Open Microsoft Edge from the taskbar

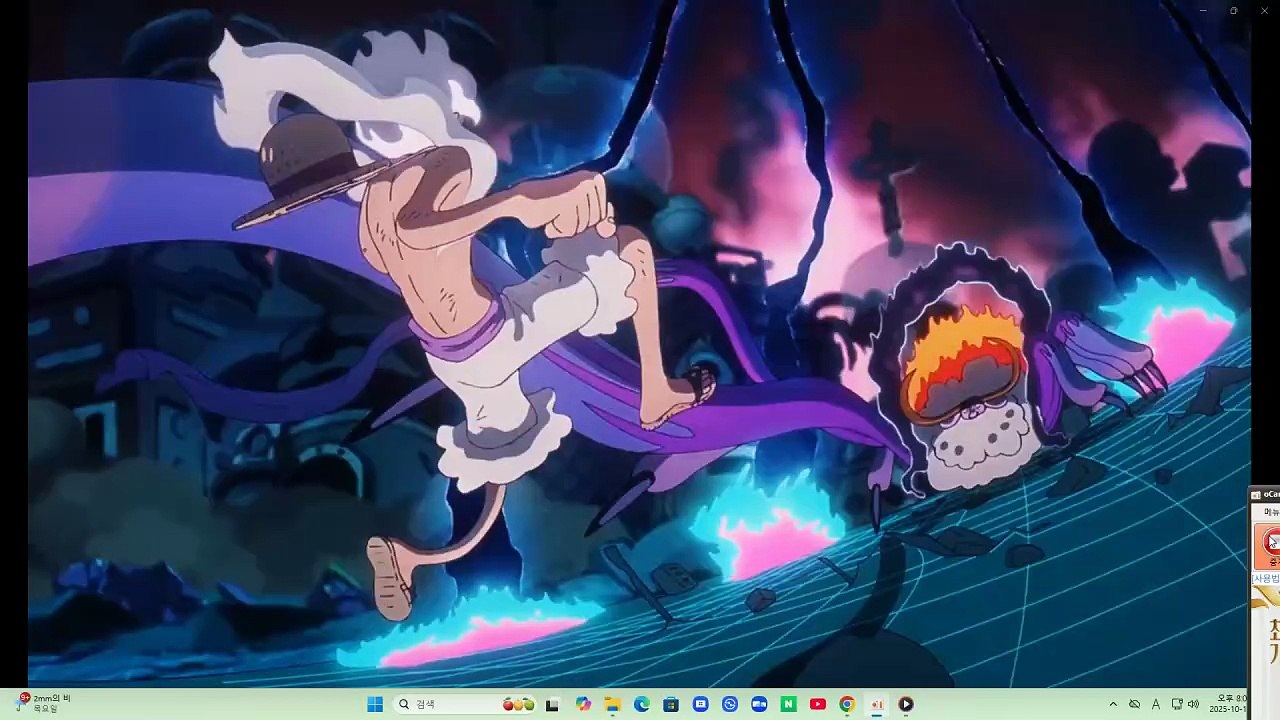(642, 704)
